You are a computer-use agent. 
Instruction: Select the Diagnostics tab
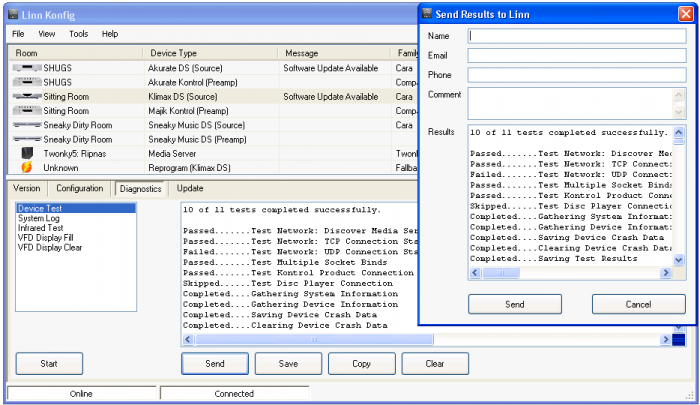[140, 188]
